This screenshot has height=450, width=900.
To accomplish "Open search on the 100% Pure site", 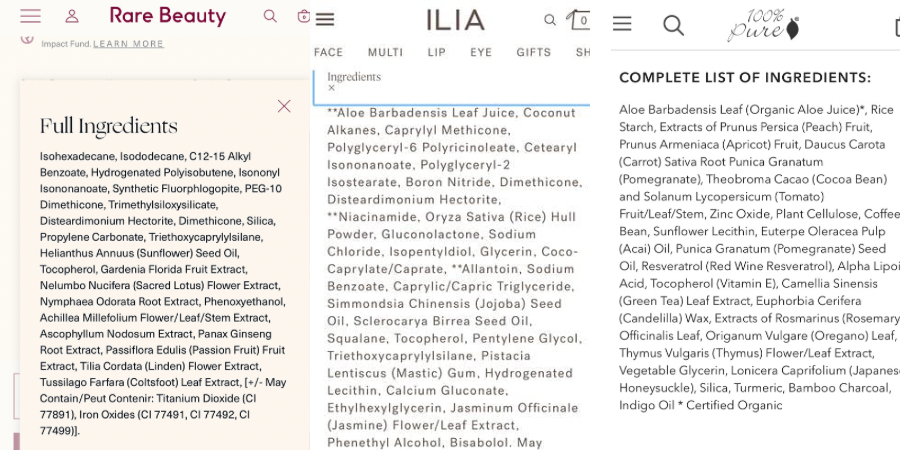I will click(673, 25).
